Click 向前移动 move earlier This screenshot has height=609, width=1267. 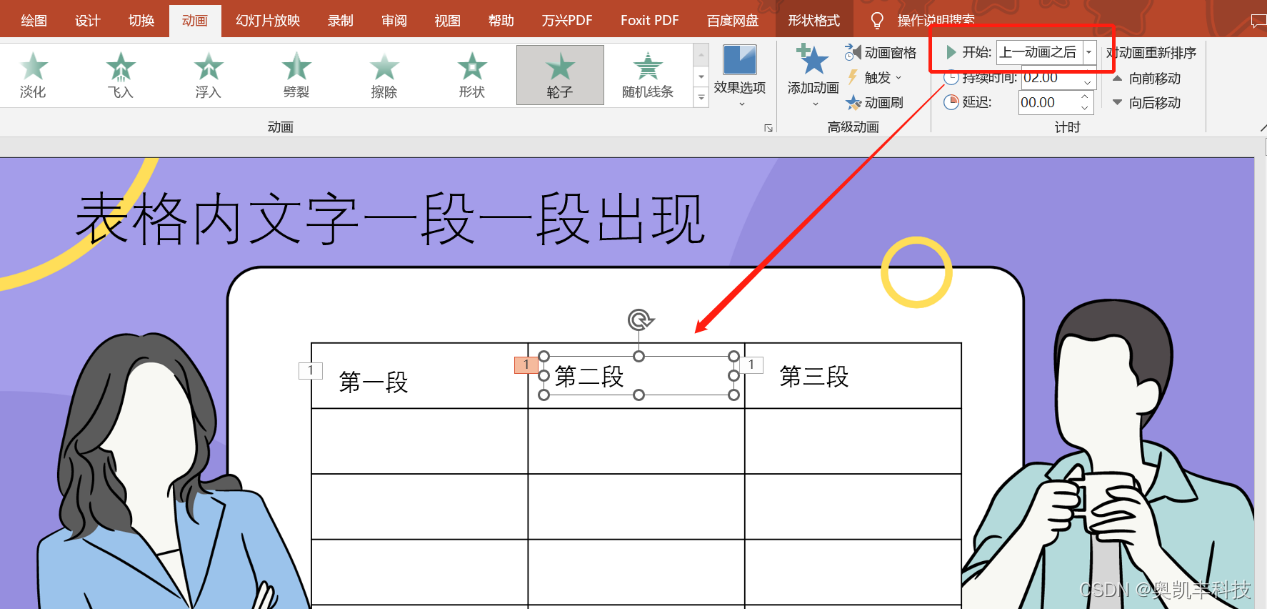tap(1147, 78)
